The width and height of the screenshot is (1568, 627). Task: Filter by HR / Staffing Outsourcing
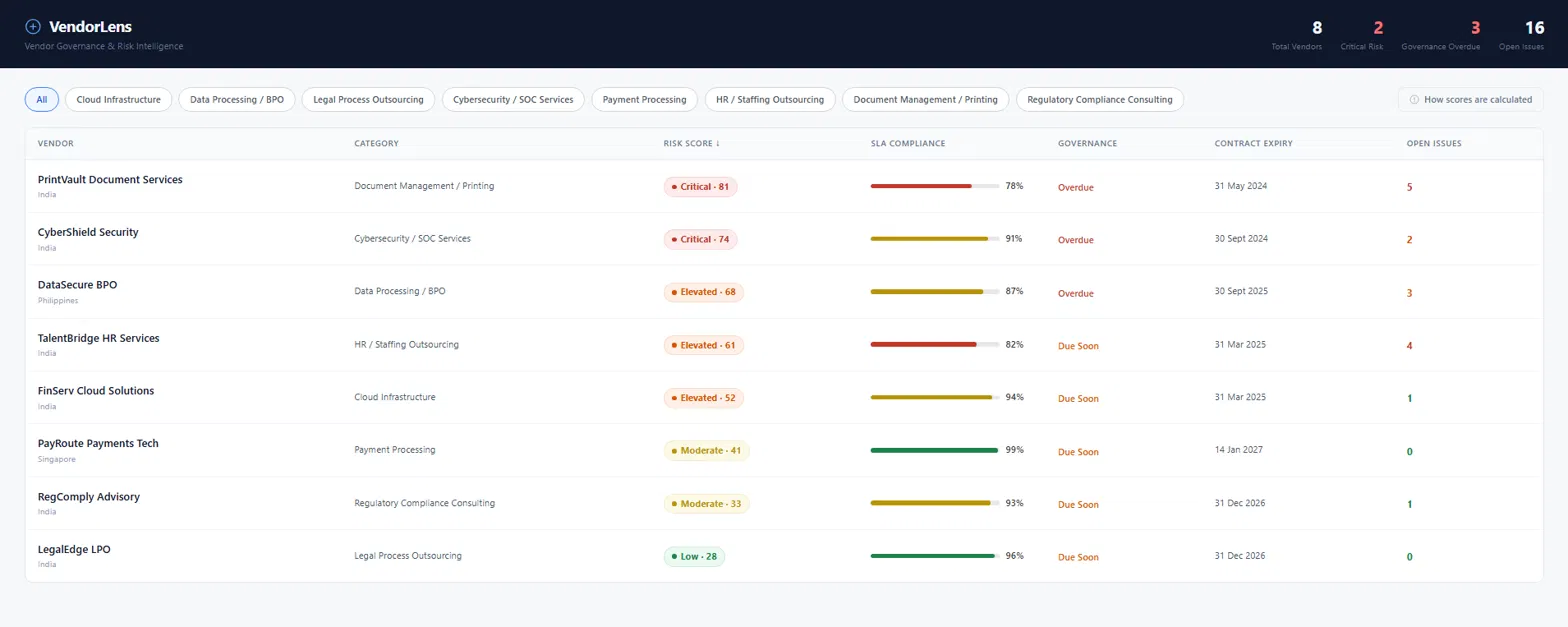(770, 100)
